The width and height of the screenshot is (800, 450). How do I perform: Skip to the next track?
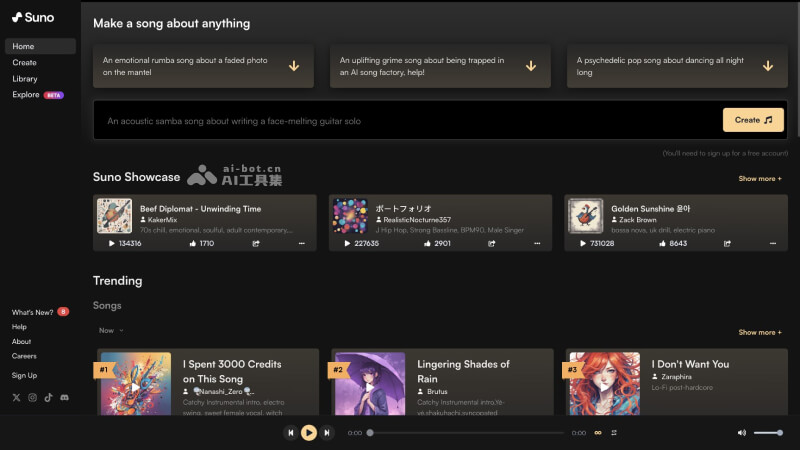[x=327, y=433]
